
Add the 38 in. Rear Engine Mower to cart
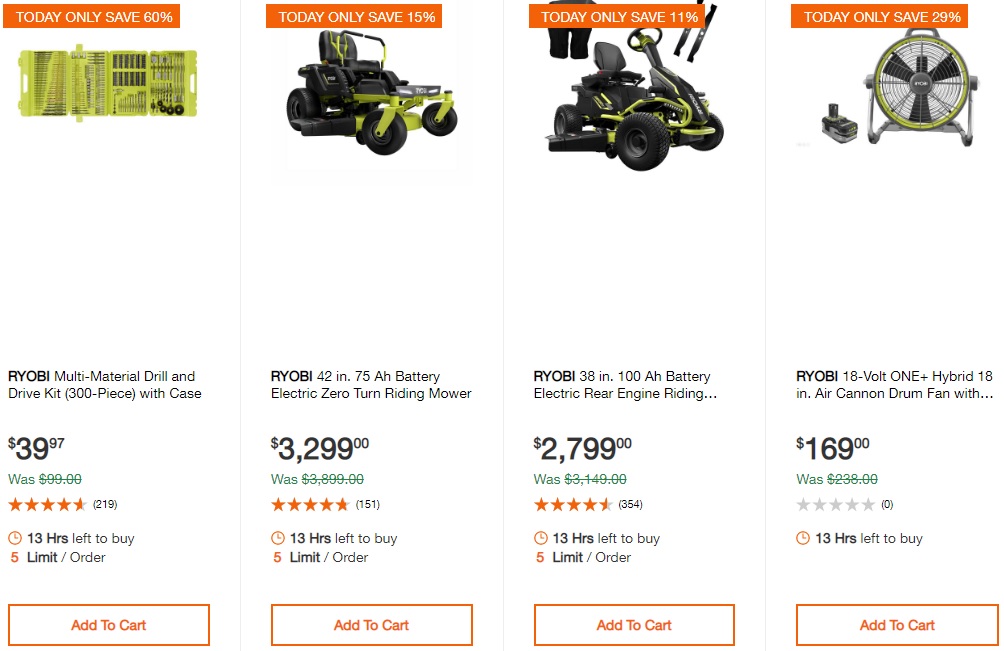(x=634, y=625)
